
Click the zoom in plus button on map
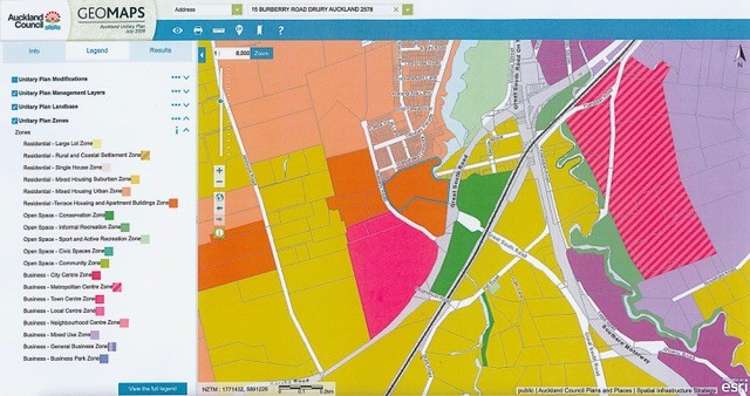(x=219, y=170)
